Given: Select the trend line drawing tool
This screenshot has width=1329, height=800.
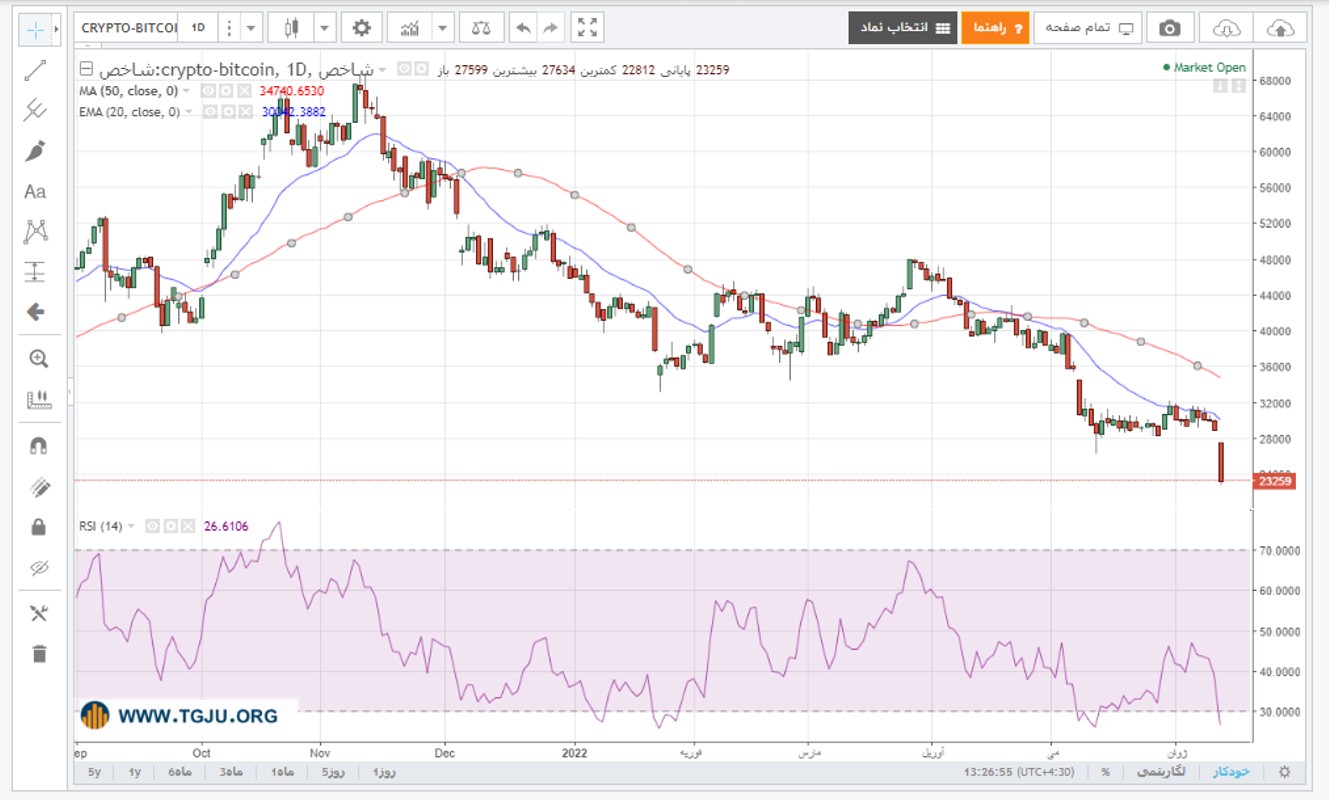Looking at the screenshot, I should click(36, 70).
